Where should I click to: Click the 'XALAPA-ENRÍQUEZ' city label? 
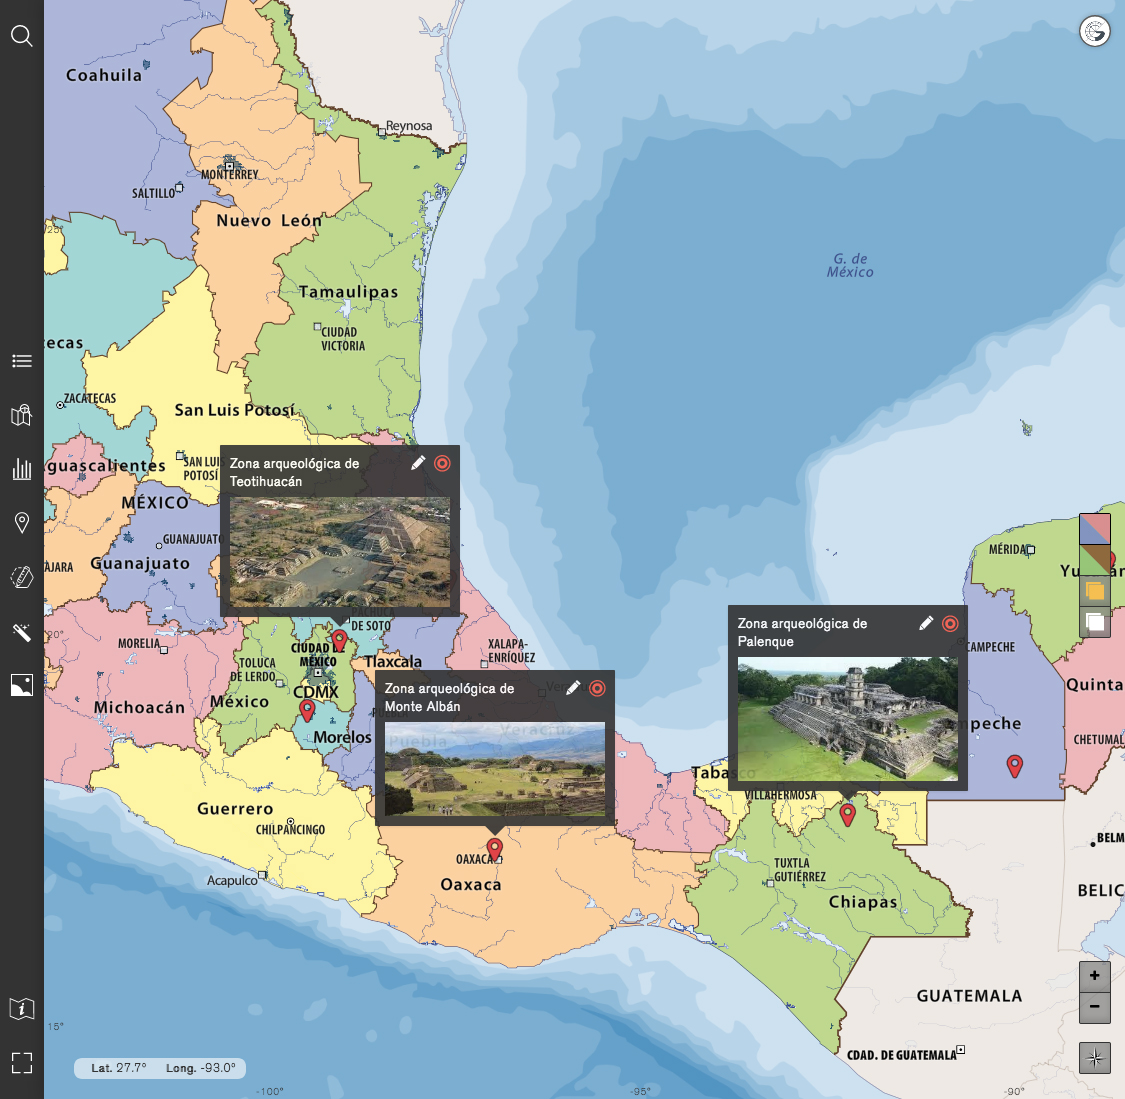(x=511, y=651)
